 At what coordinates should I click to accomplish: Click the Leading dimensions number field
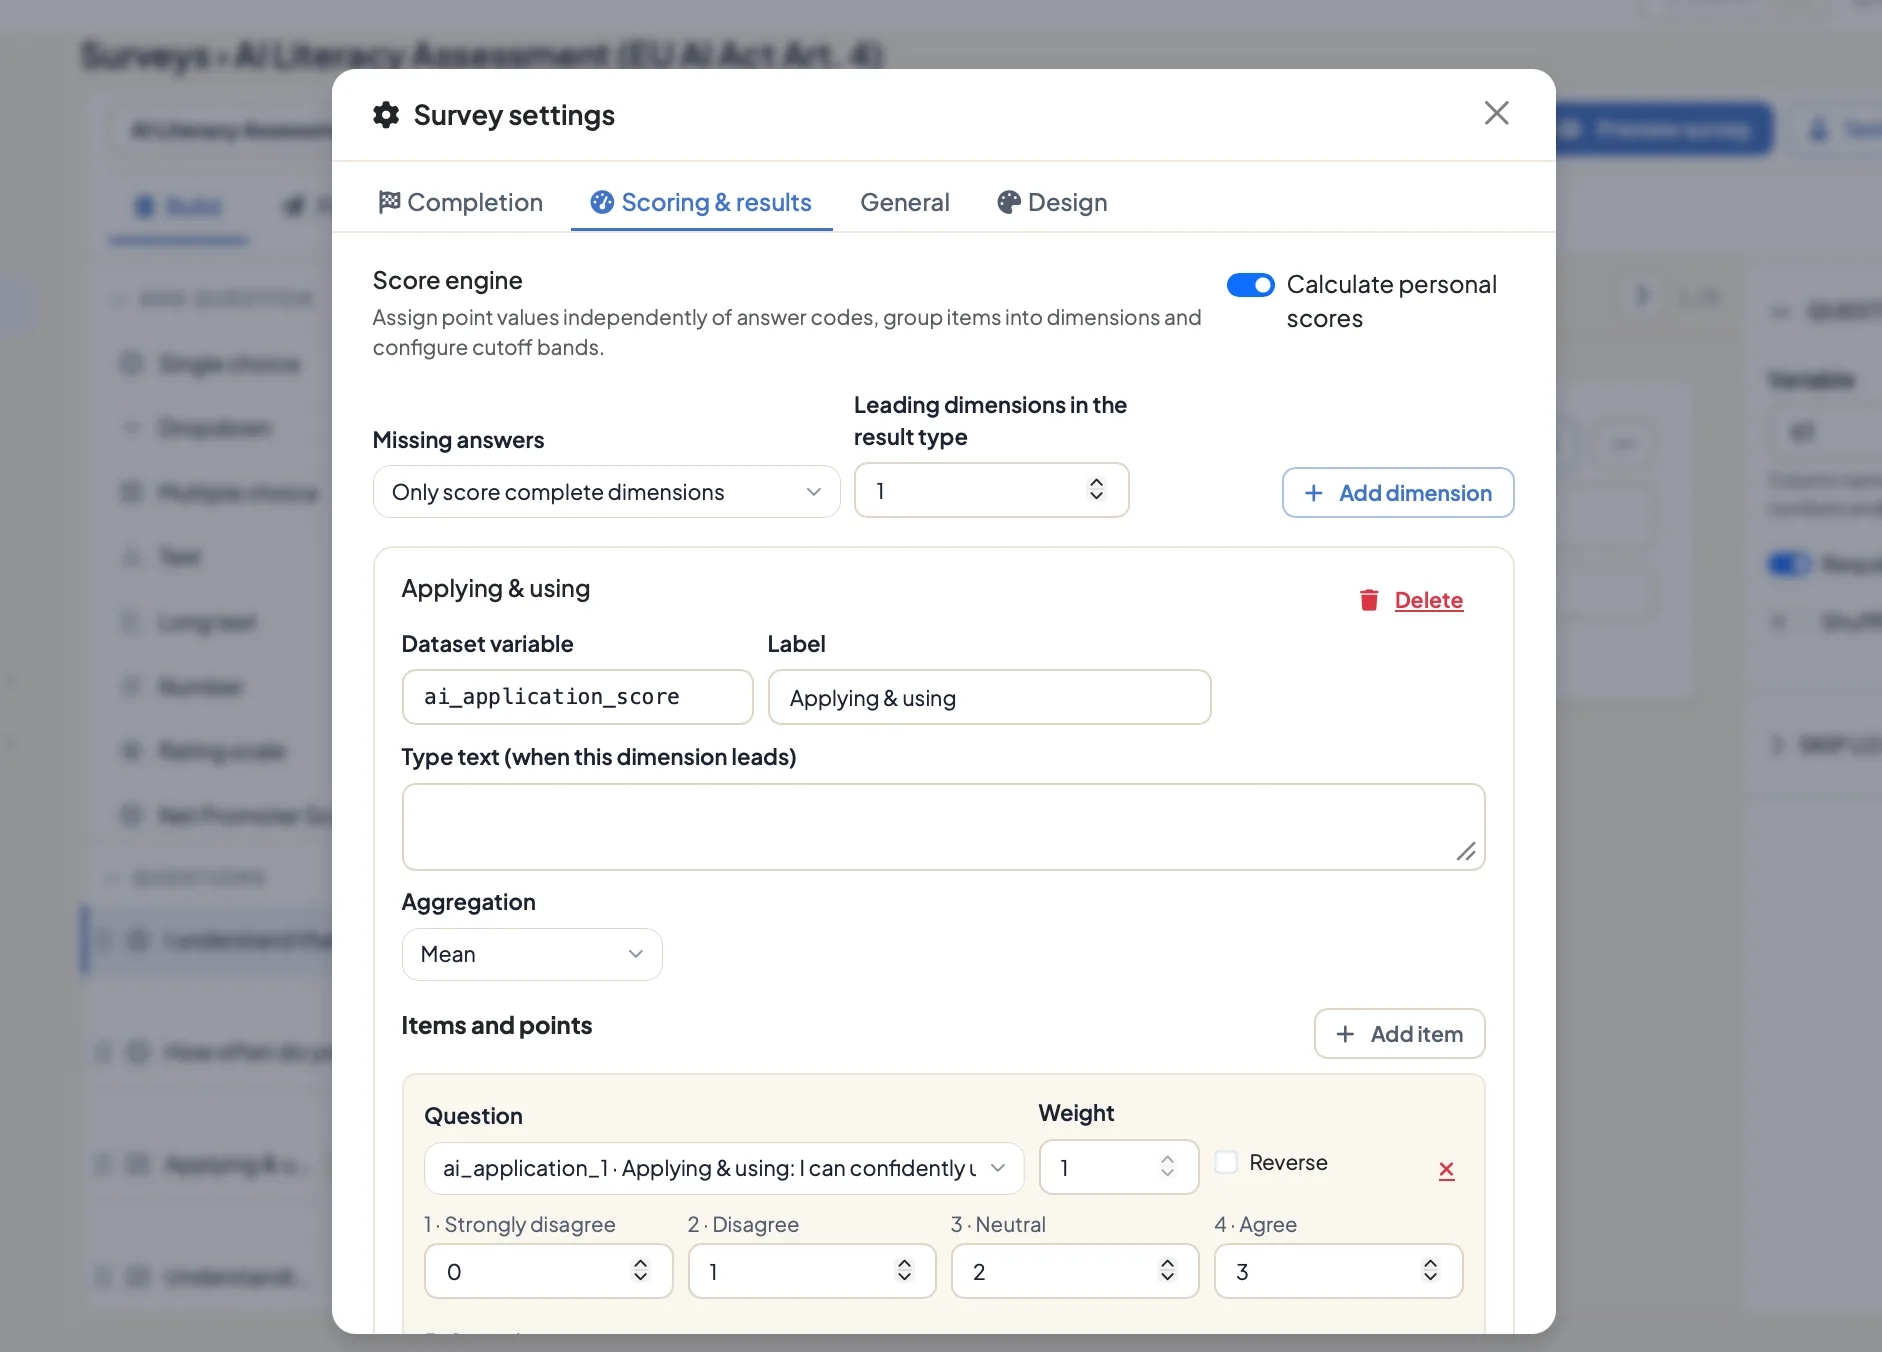(x=991, y=490)
